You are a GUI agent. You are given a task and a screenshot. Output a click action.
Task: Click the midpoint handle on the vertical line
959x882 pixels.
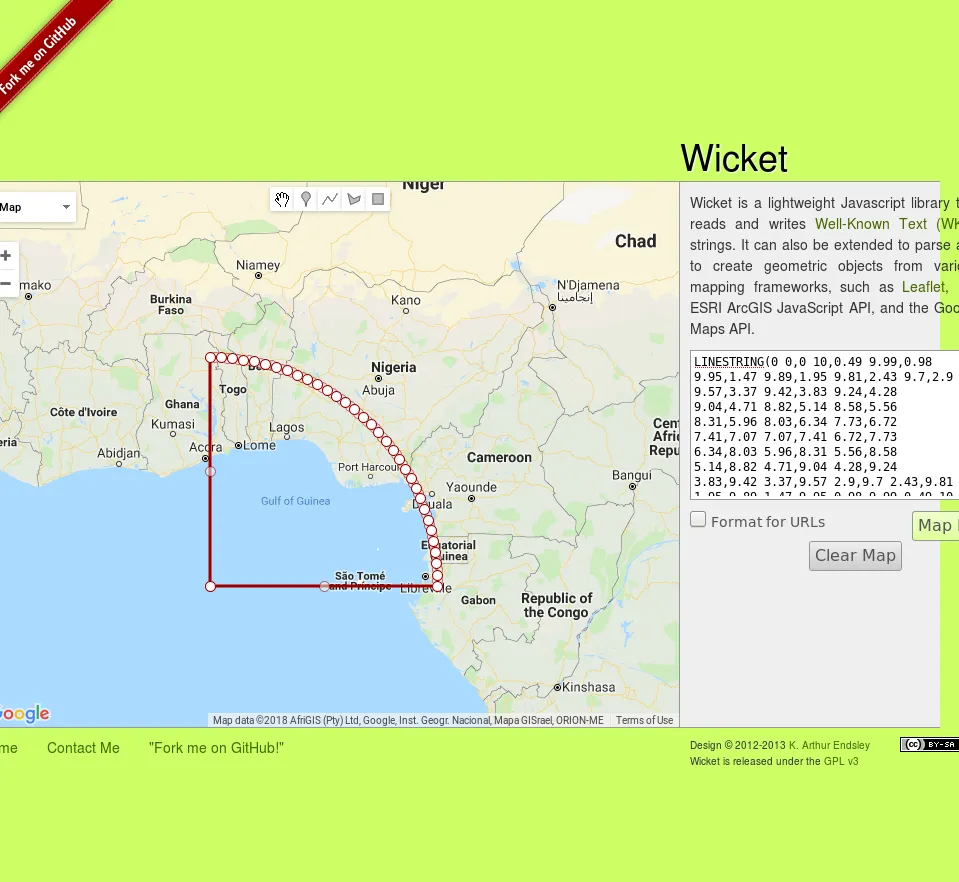click(x=210, y=472)
